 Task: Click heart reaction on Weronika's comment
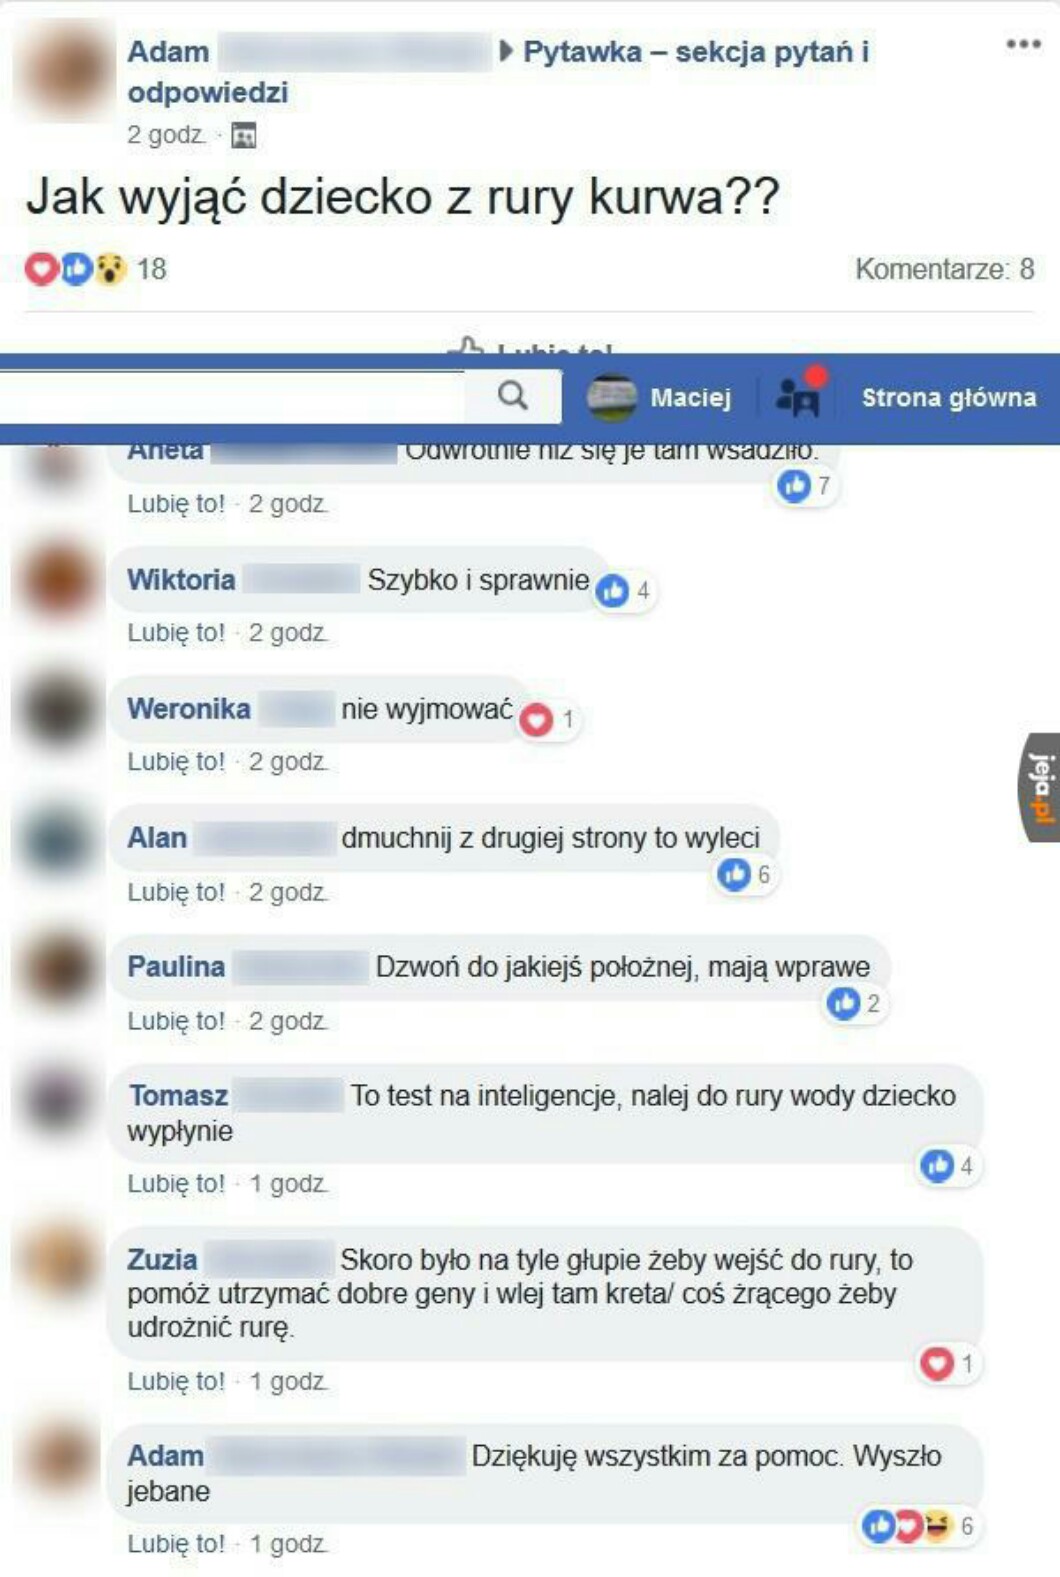[537, 719]
